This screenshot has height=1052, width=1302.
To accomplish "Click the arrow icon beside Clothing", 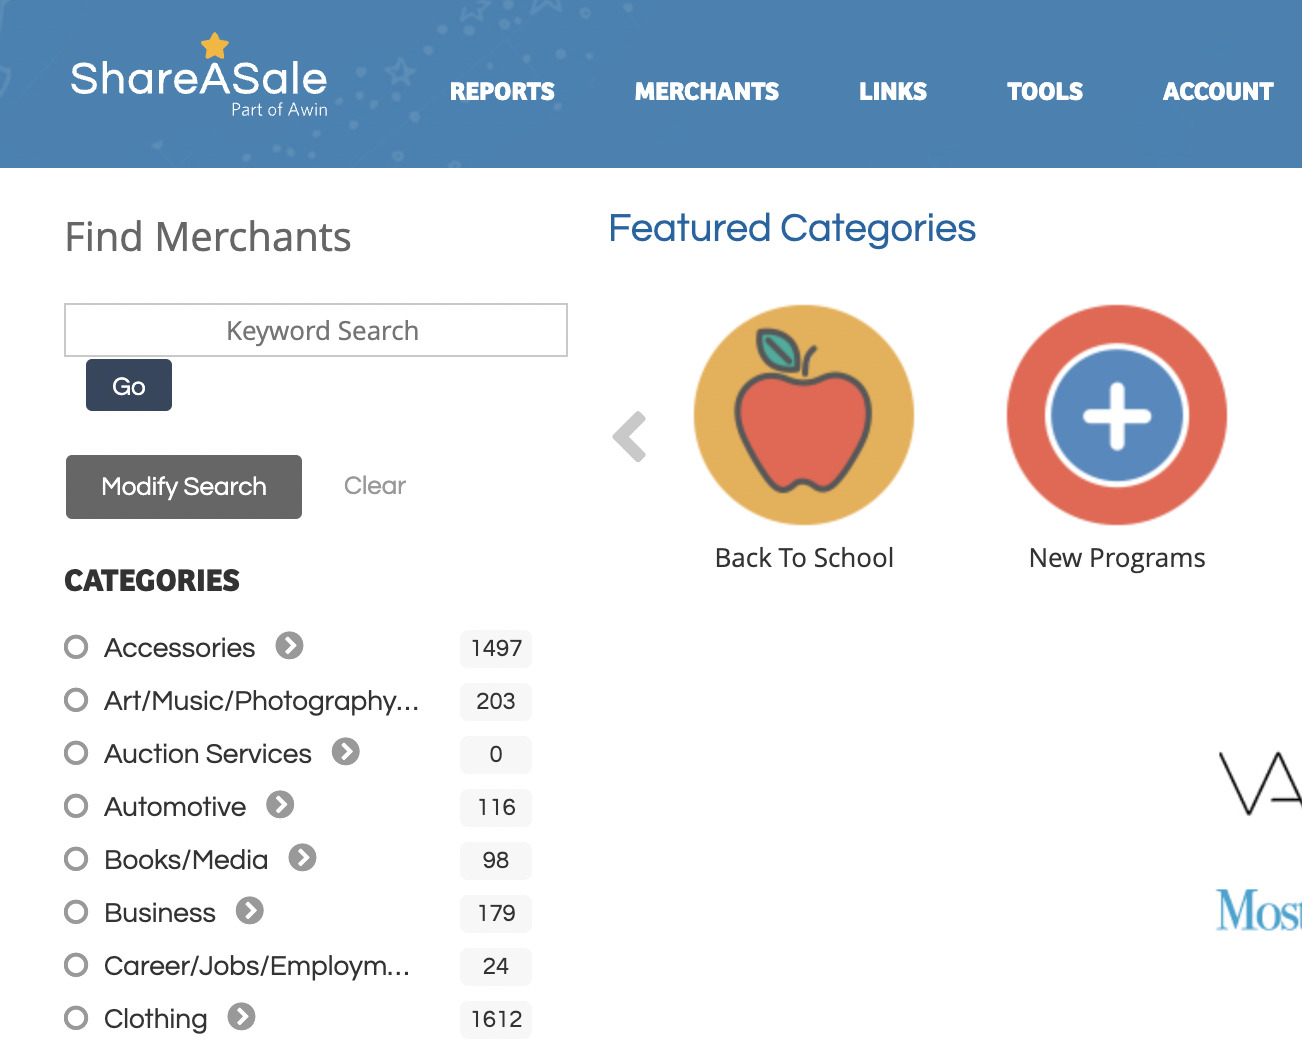I will point(239,1016).
